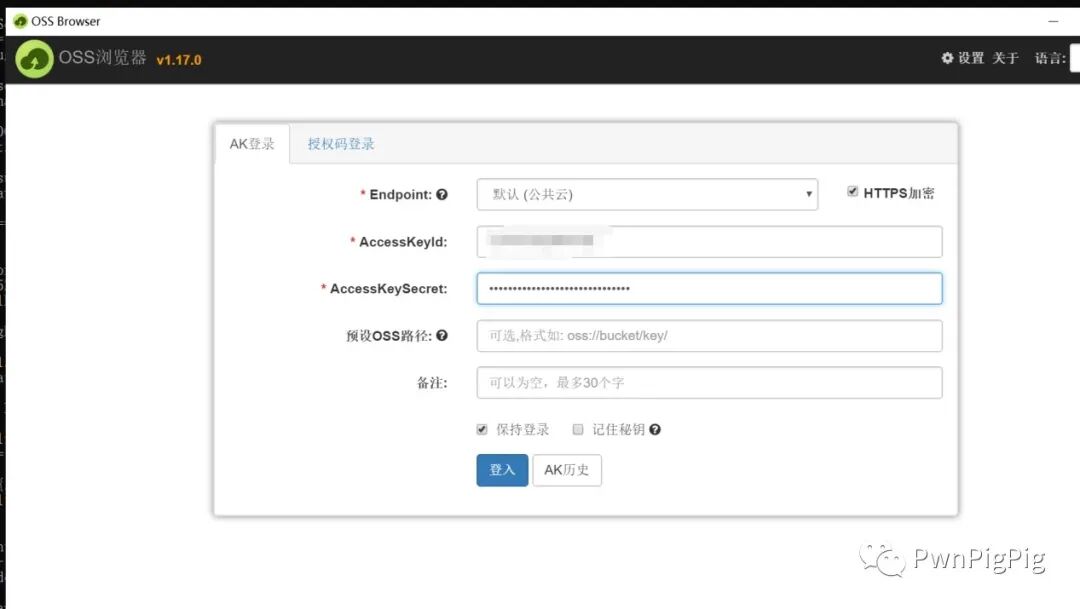The image size is (1080, 609).
Task: Open help icon next to 记住秘钥
Action: tap(655, 429)
